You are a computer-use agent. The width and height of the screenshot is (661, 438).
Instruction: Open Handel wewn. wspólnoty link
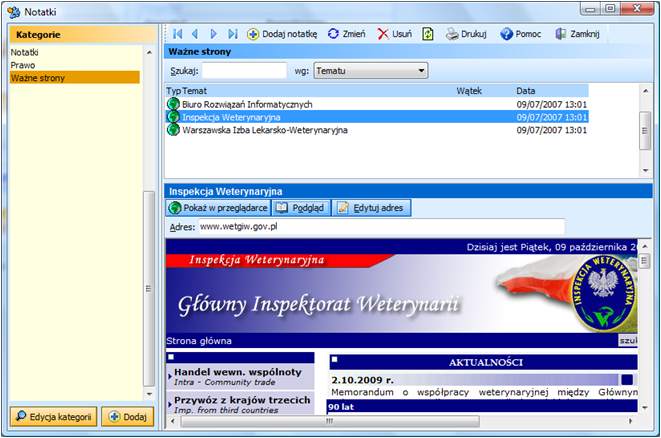click(238, 372)
